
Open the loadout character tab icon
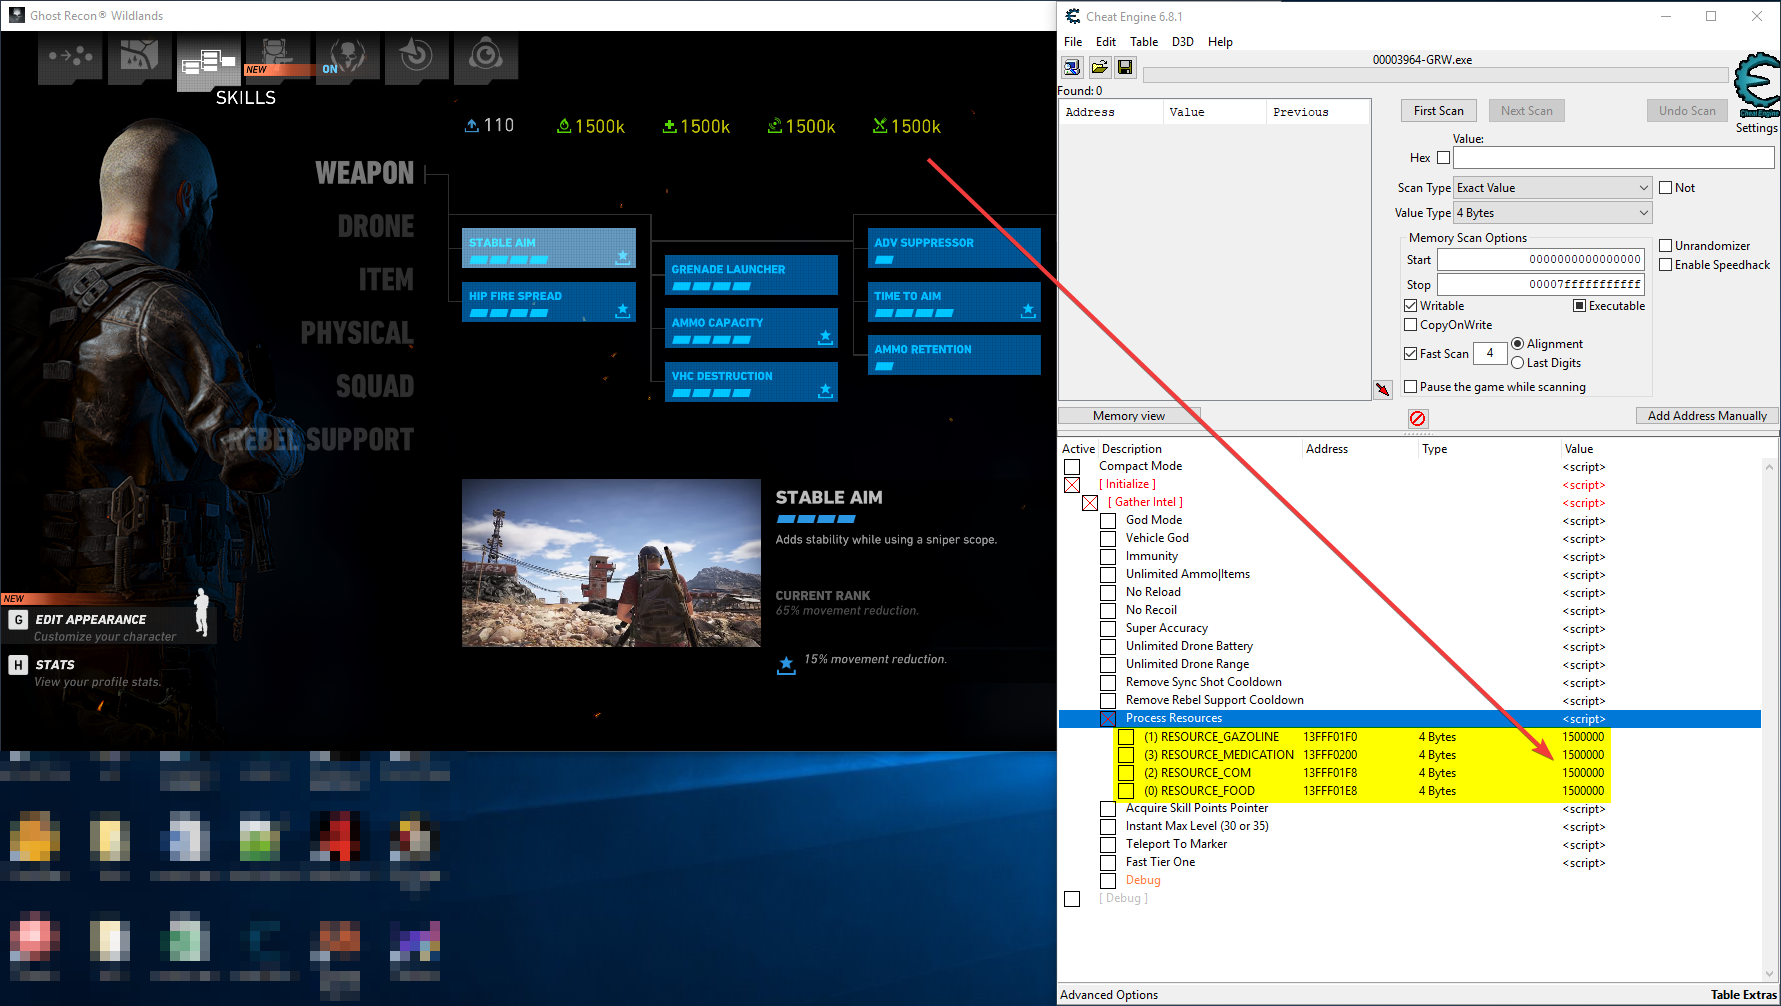coord(277,57)
